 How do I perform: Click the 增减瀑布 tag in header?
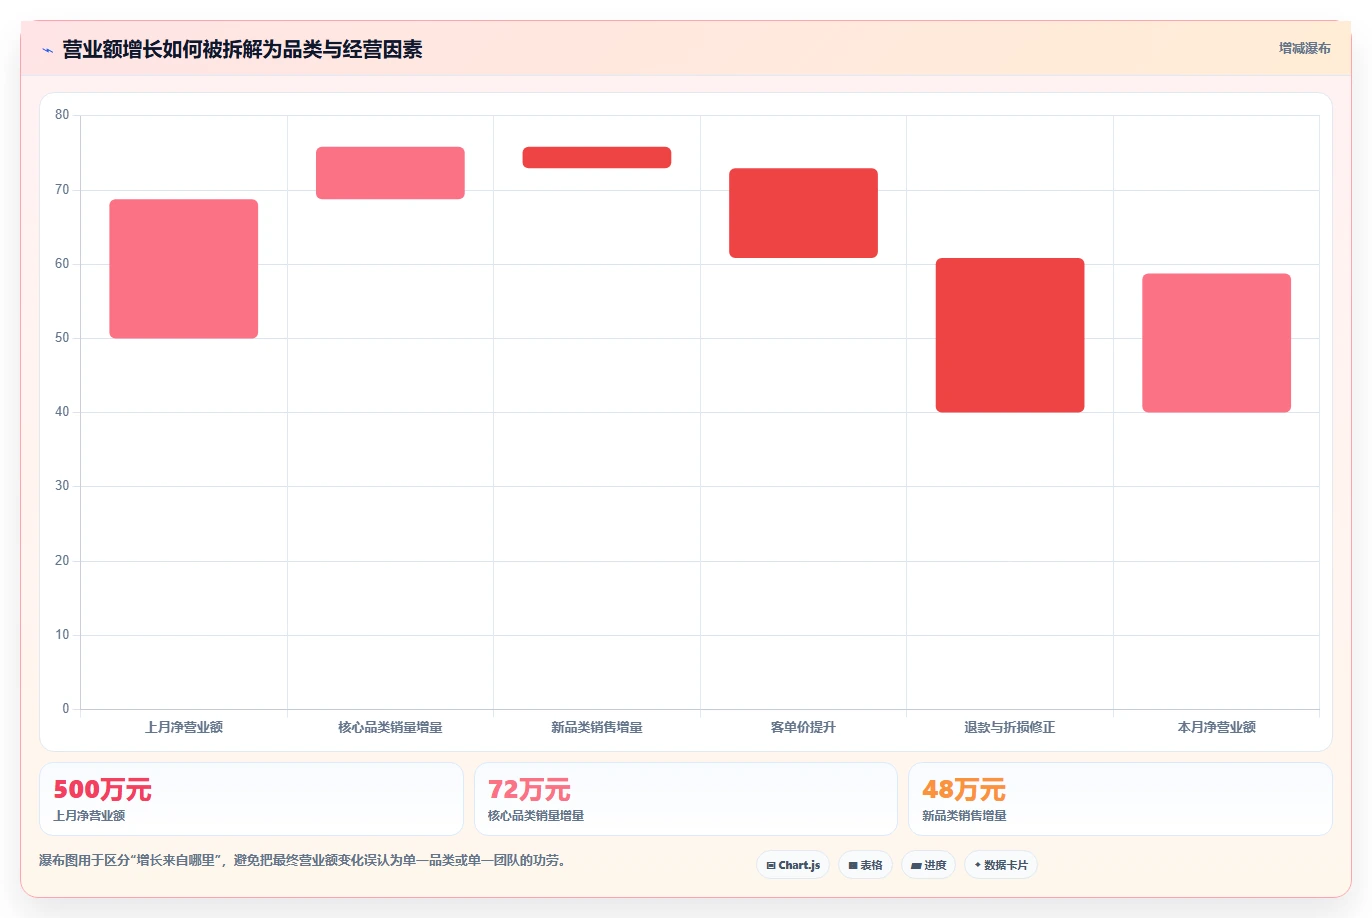(1304, 48)
